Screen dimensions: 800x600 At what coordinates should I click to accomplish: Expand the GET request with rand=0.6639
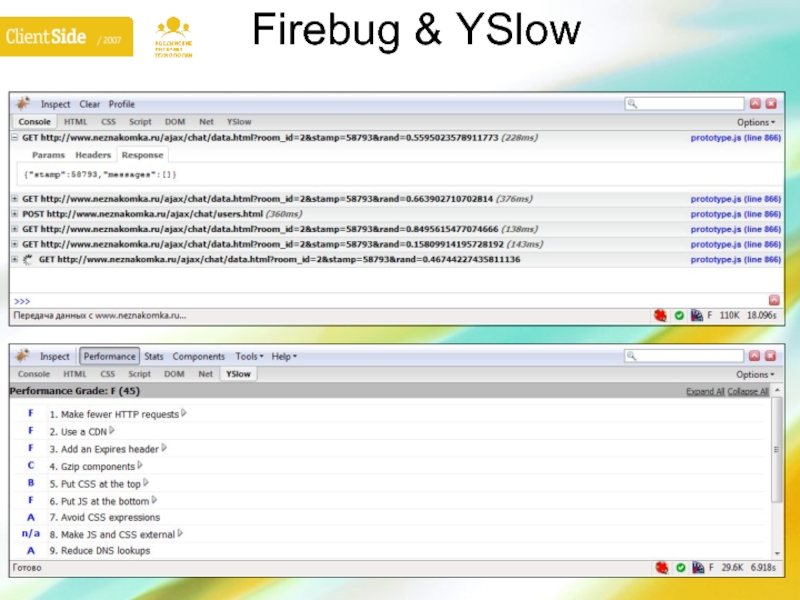pos(15,198)
